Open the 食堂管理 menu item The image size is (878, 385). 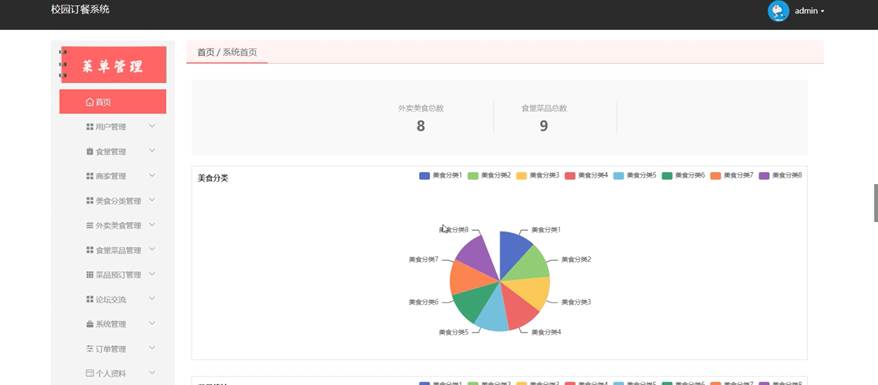113,152
